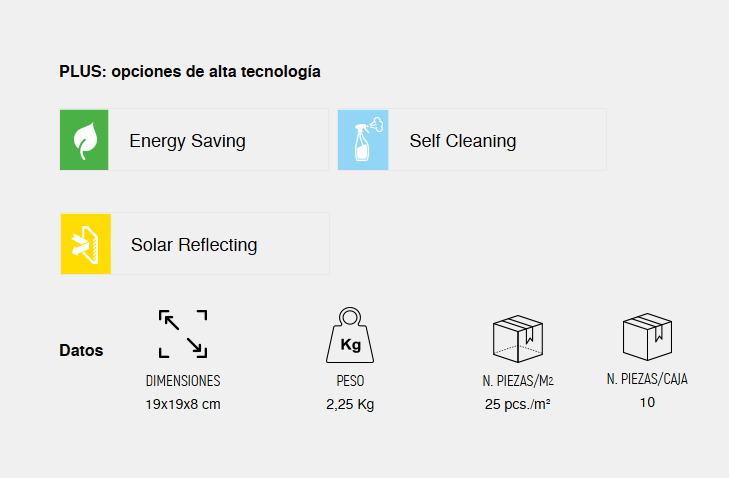Click the Kg weight icon
The height and width of the screenshot is (478, 729).
pyautogui.click(x=350, y=335)
